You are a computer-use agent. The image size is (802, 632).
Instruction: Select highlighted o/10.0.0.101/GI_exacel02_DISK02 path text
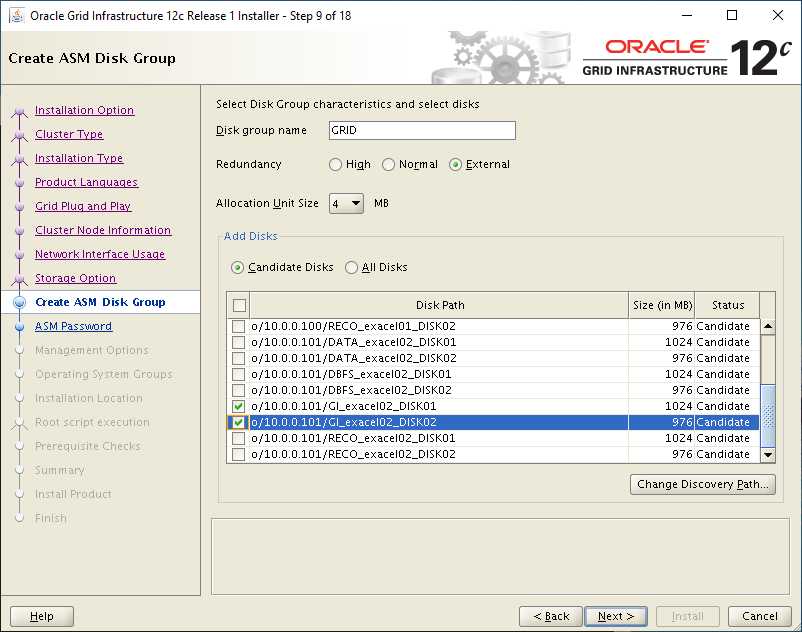(344, 422)
